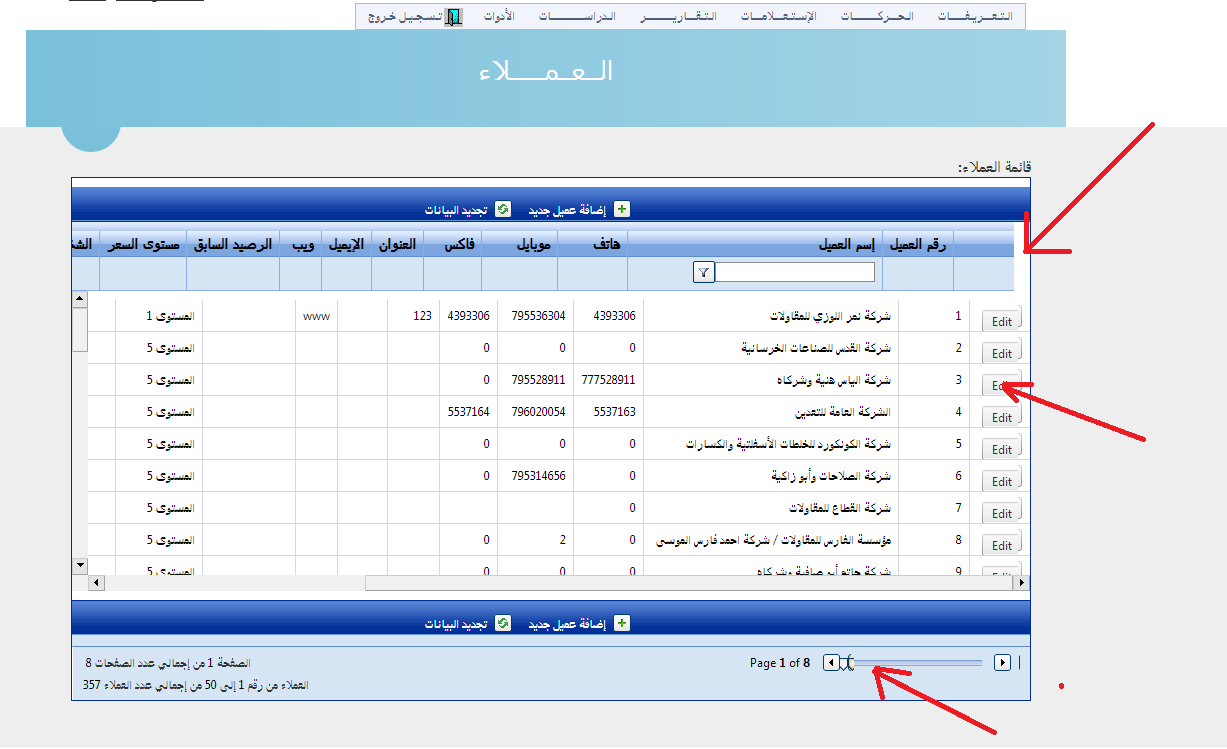Move the pager slider handle

[847, 662]
